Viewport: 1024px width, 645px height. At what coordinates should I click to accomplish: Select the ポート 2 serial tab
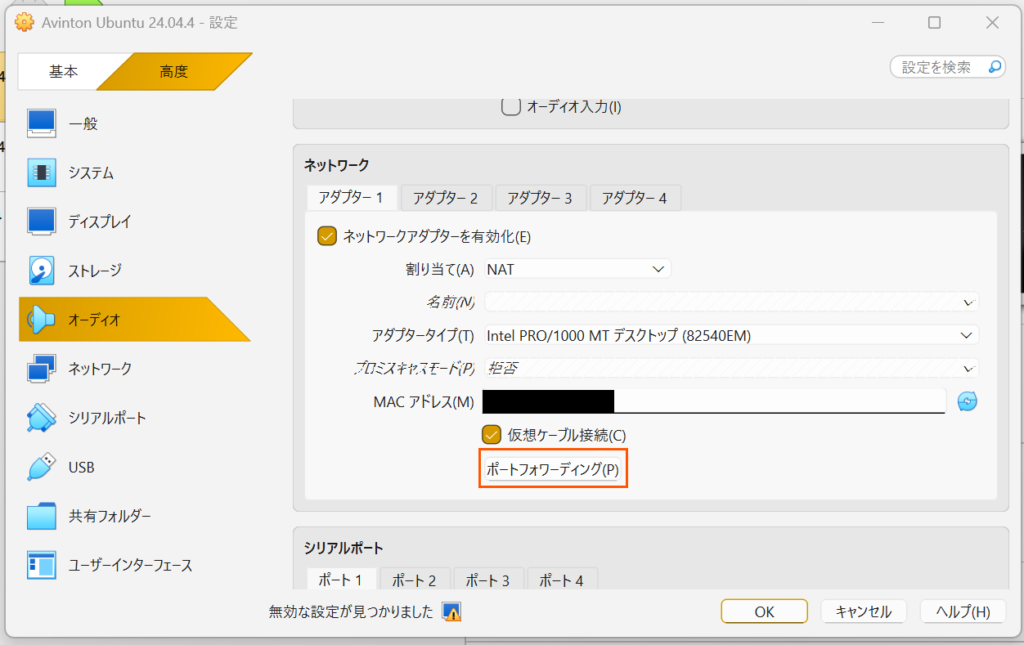414,580
